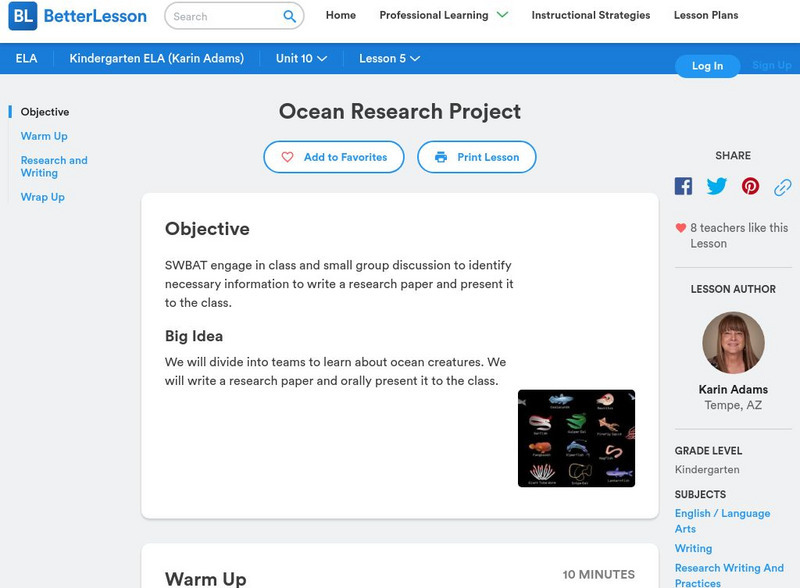This screenshot has height=588, width=800.
Task: Share lesson on Twitter
Action: [716, 186]
